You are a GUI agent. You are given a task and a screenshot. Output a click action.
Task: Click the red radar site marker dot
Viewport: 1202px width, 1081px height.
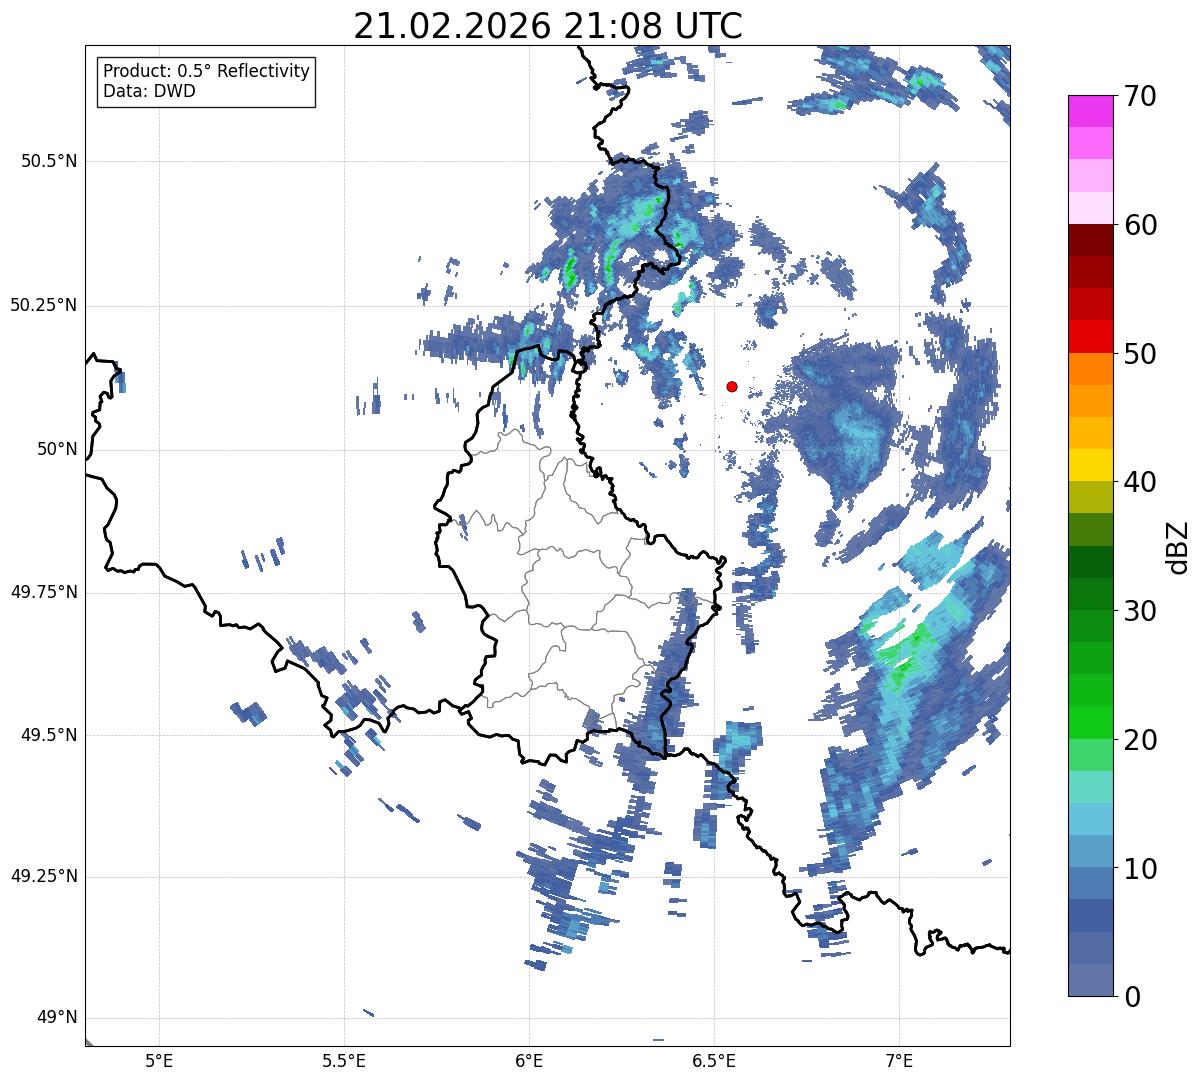(732, 386)
